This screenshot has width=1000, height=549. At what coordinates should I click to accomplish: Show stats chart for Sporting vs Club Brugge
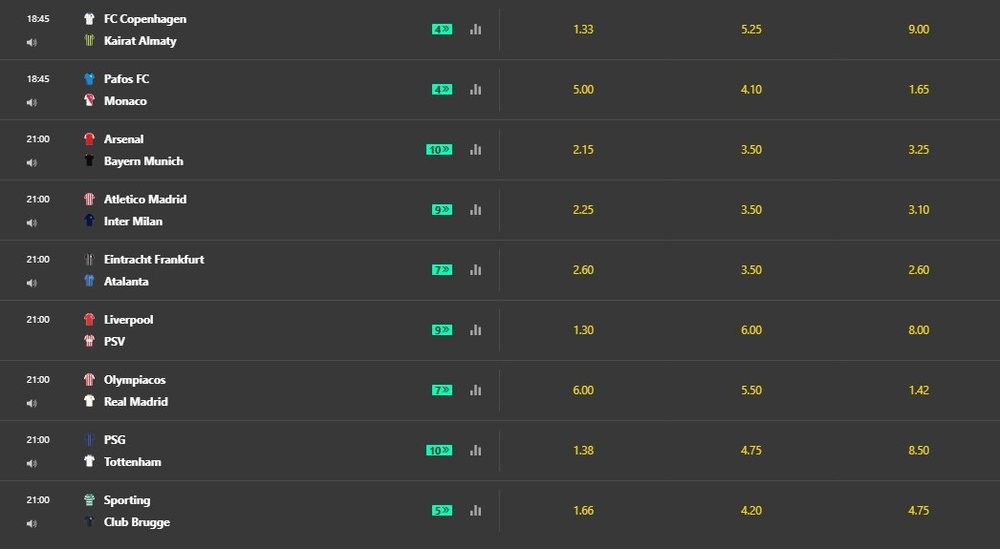tap(475, 510)
